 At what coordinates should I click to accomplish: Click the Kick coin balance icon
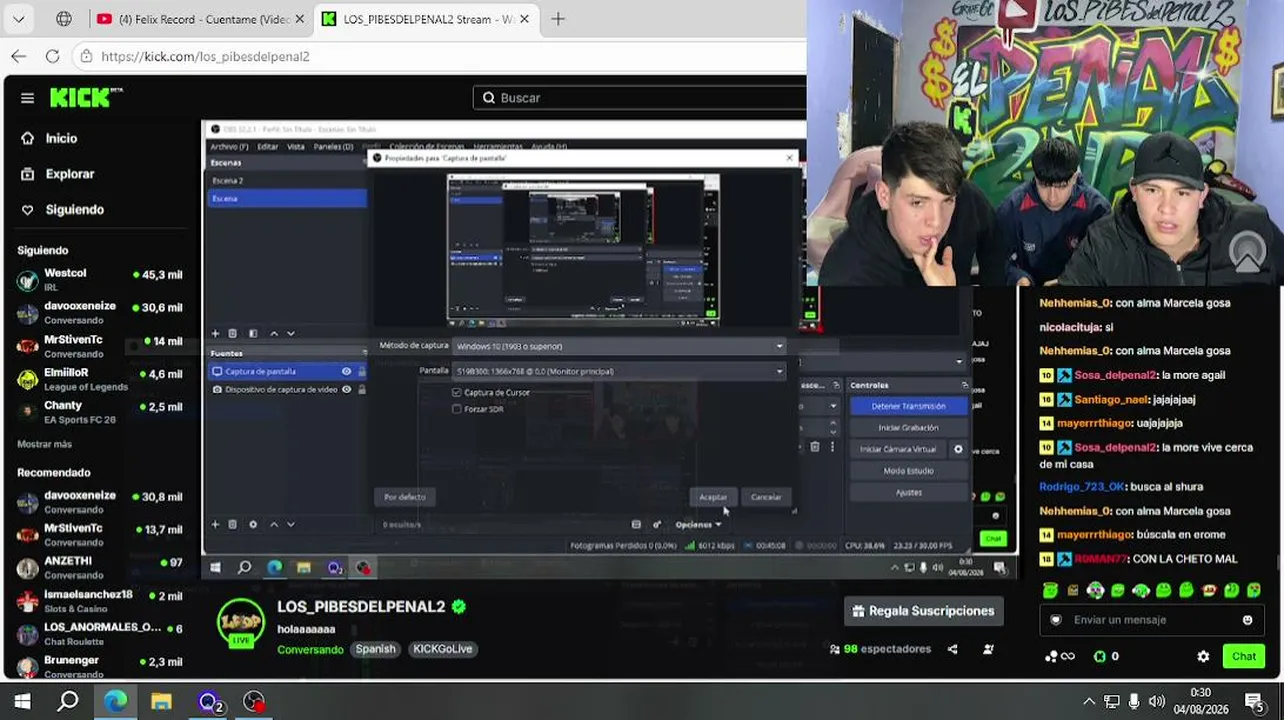[x=1100, y=657]
